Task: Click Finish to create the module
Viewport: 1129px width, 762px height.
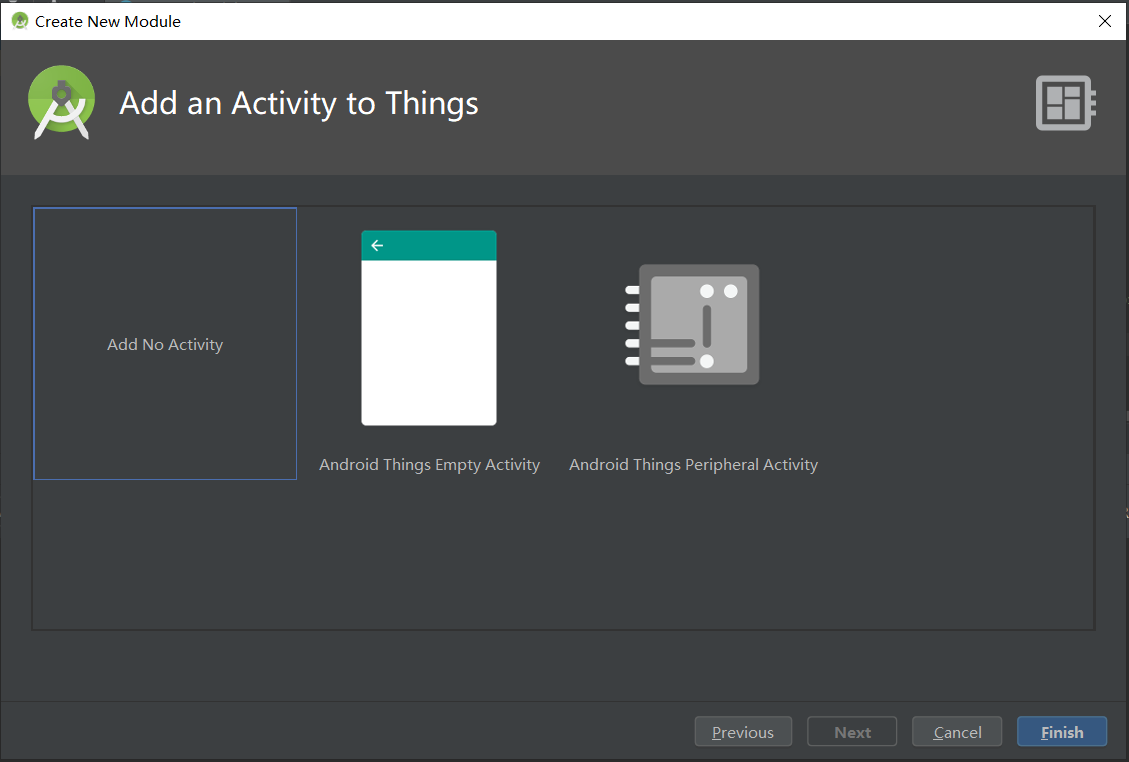Action: (x=1062, y=732)
